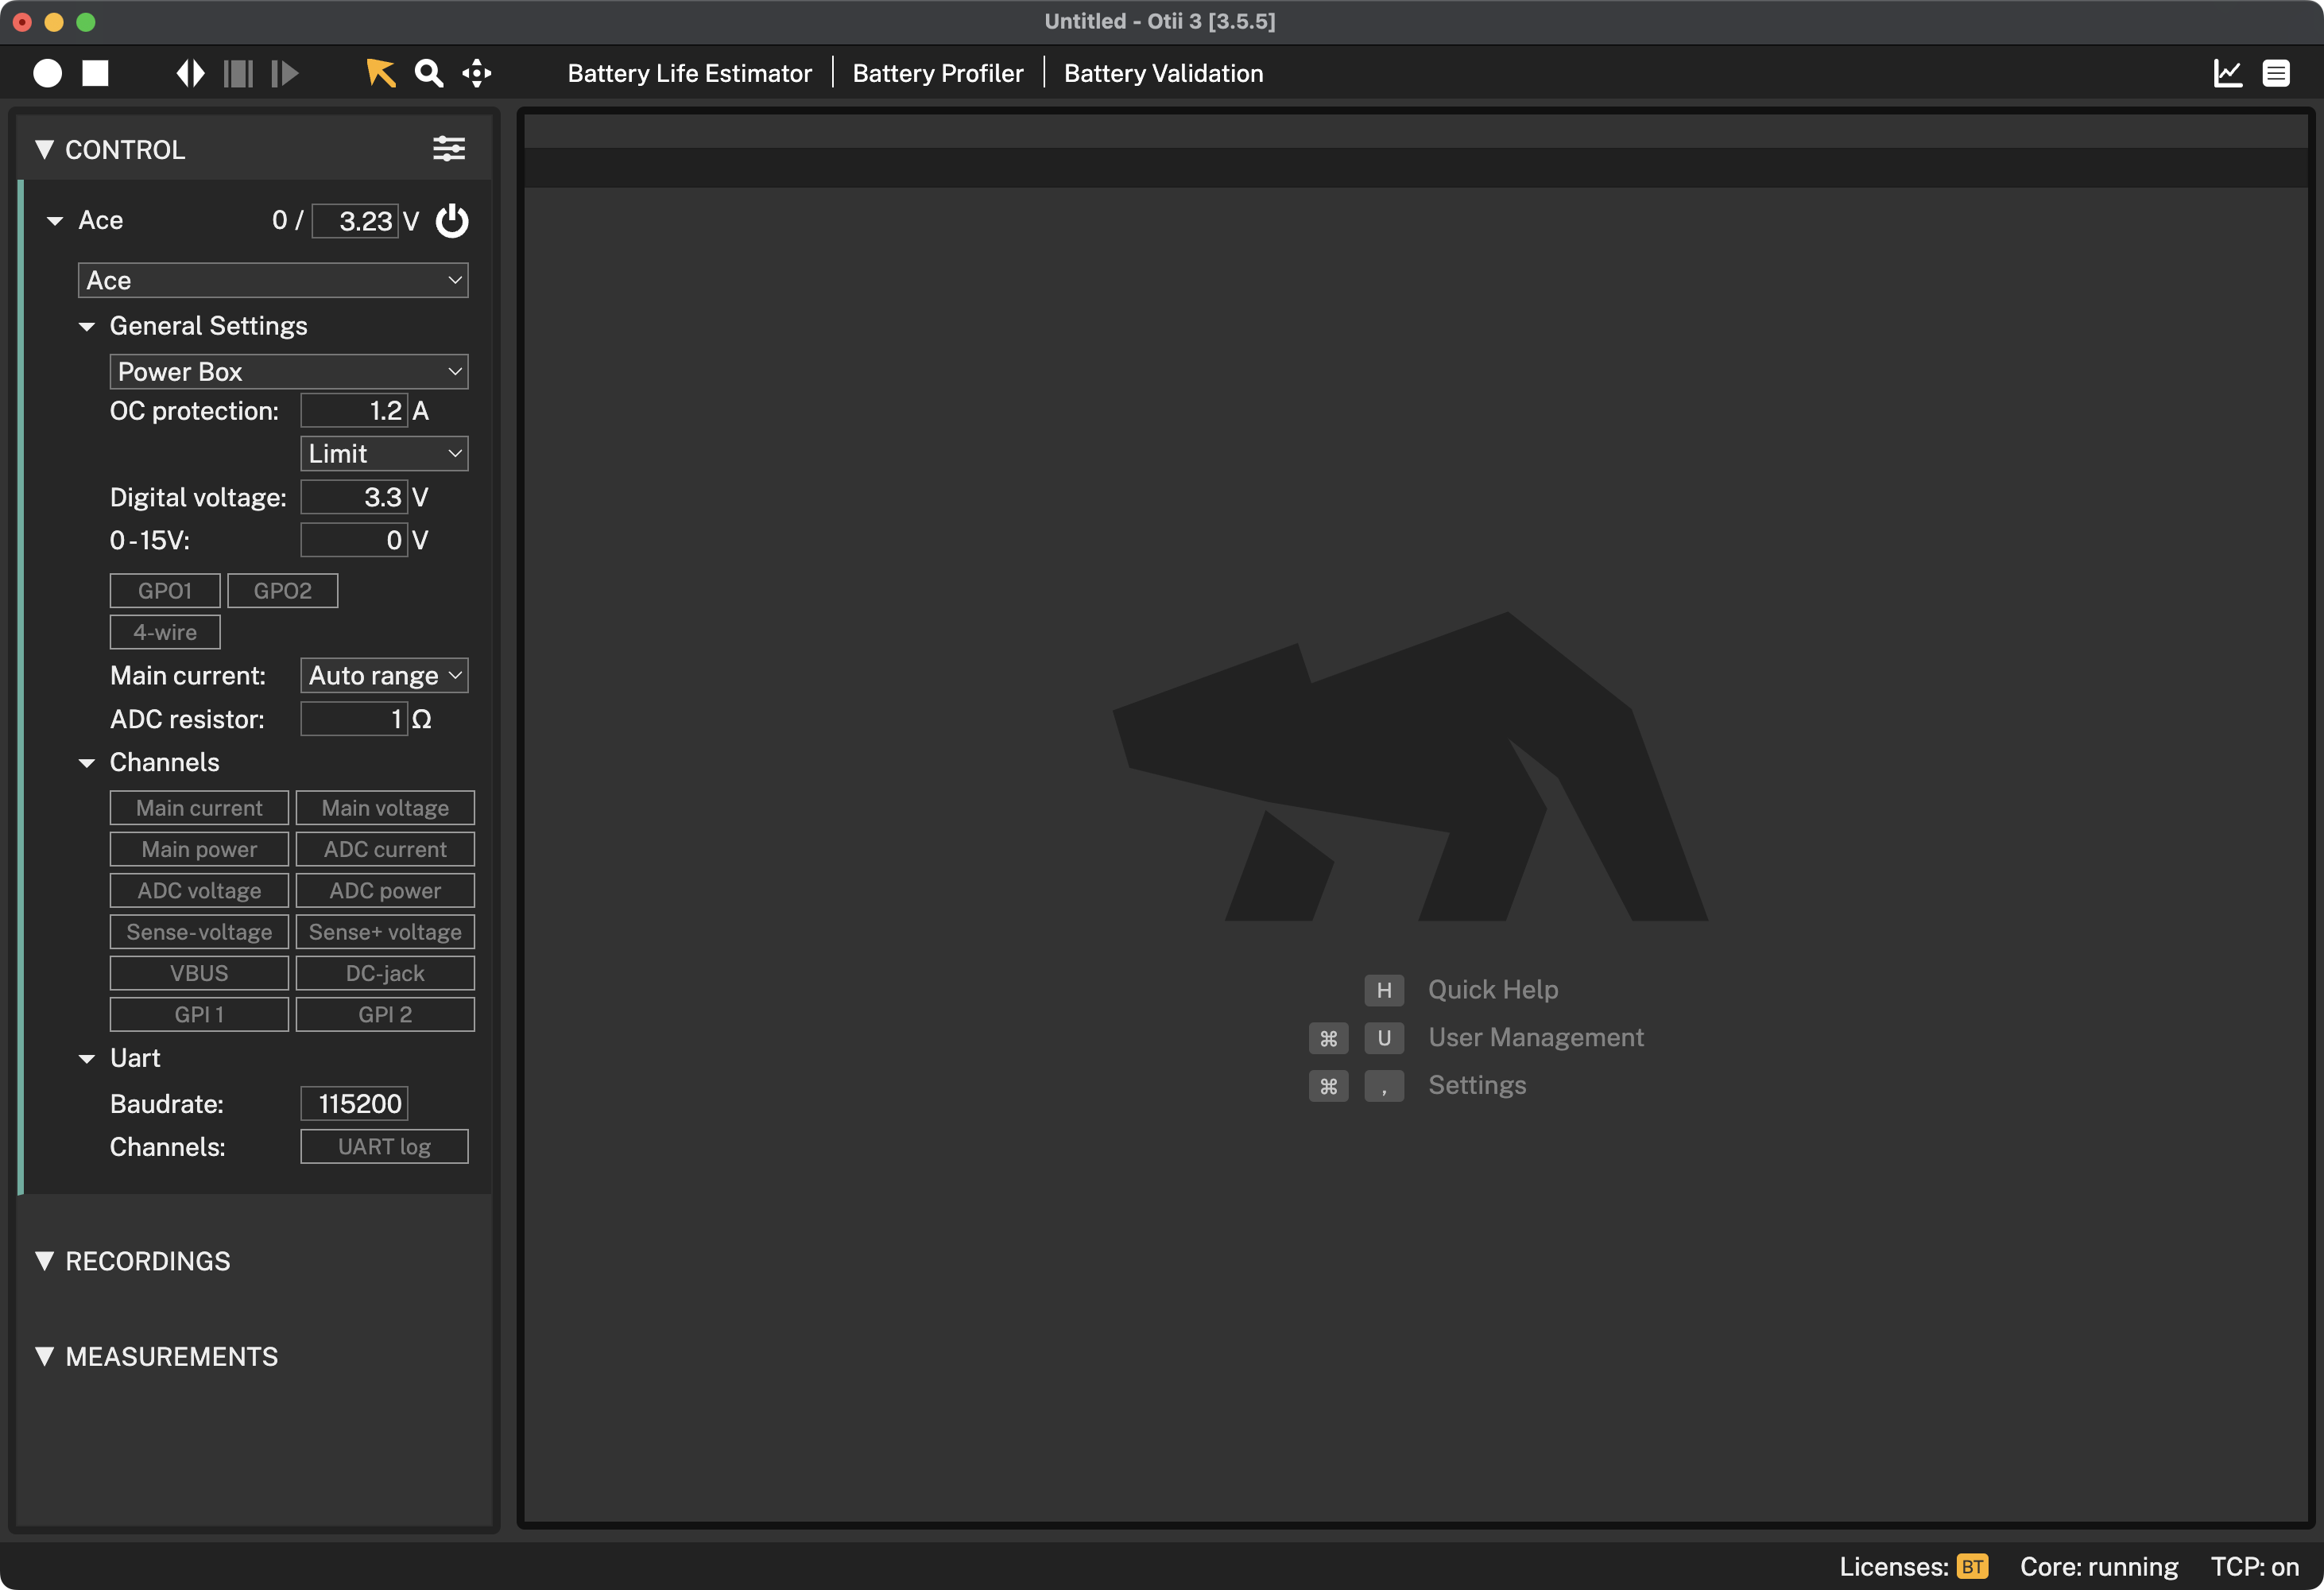2324x1590 pixels.
Task: Click the User Management shortcut
Action: pos(1535,1037)
